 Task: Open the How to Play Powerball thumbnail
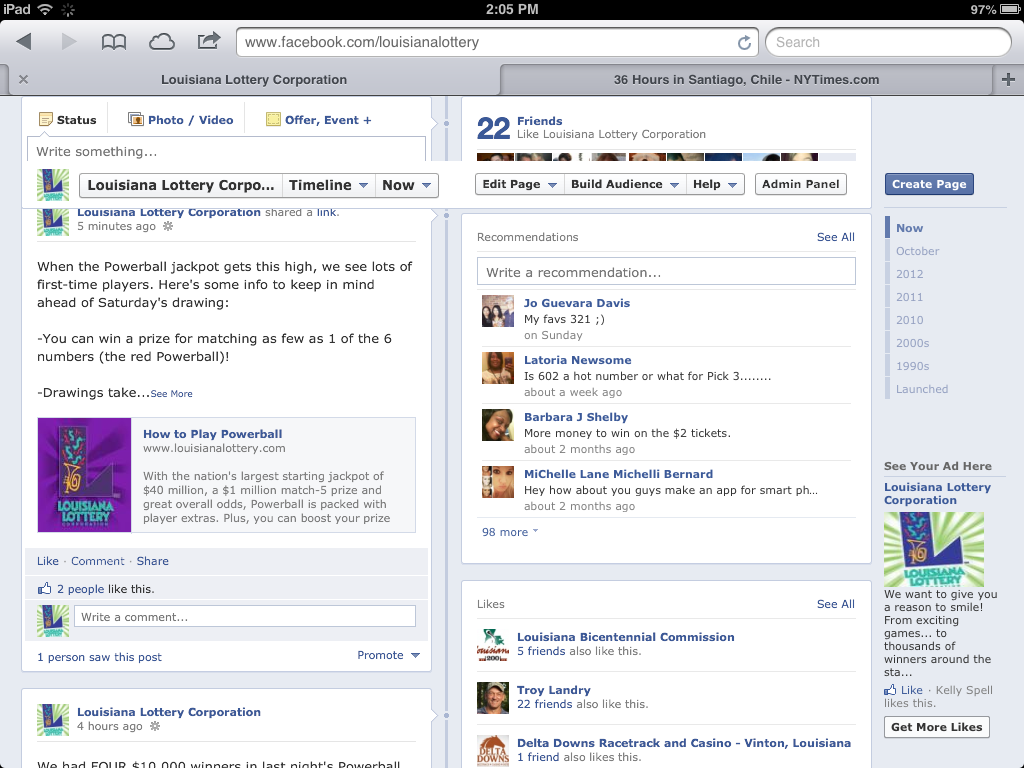pyautogui.click(x=85, y=475)
